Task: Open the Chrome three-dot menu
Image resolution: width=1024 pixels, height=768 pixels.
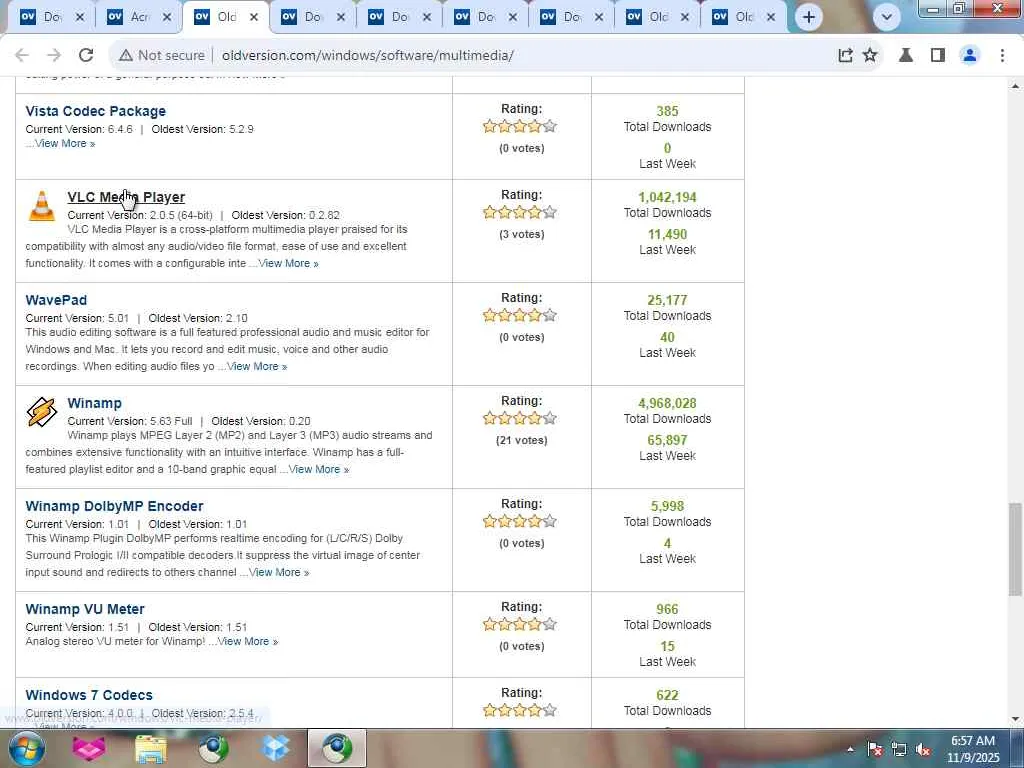Action: [x=1002, y=56]
